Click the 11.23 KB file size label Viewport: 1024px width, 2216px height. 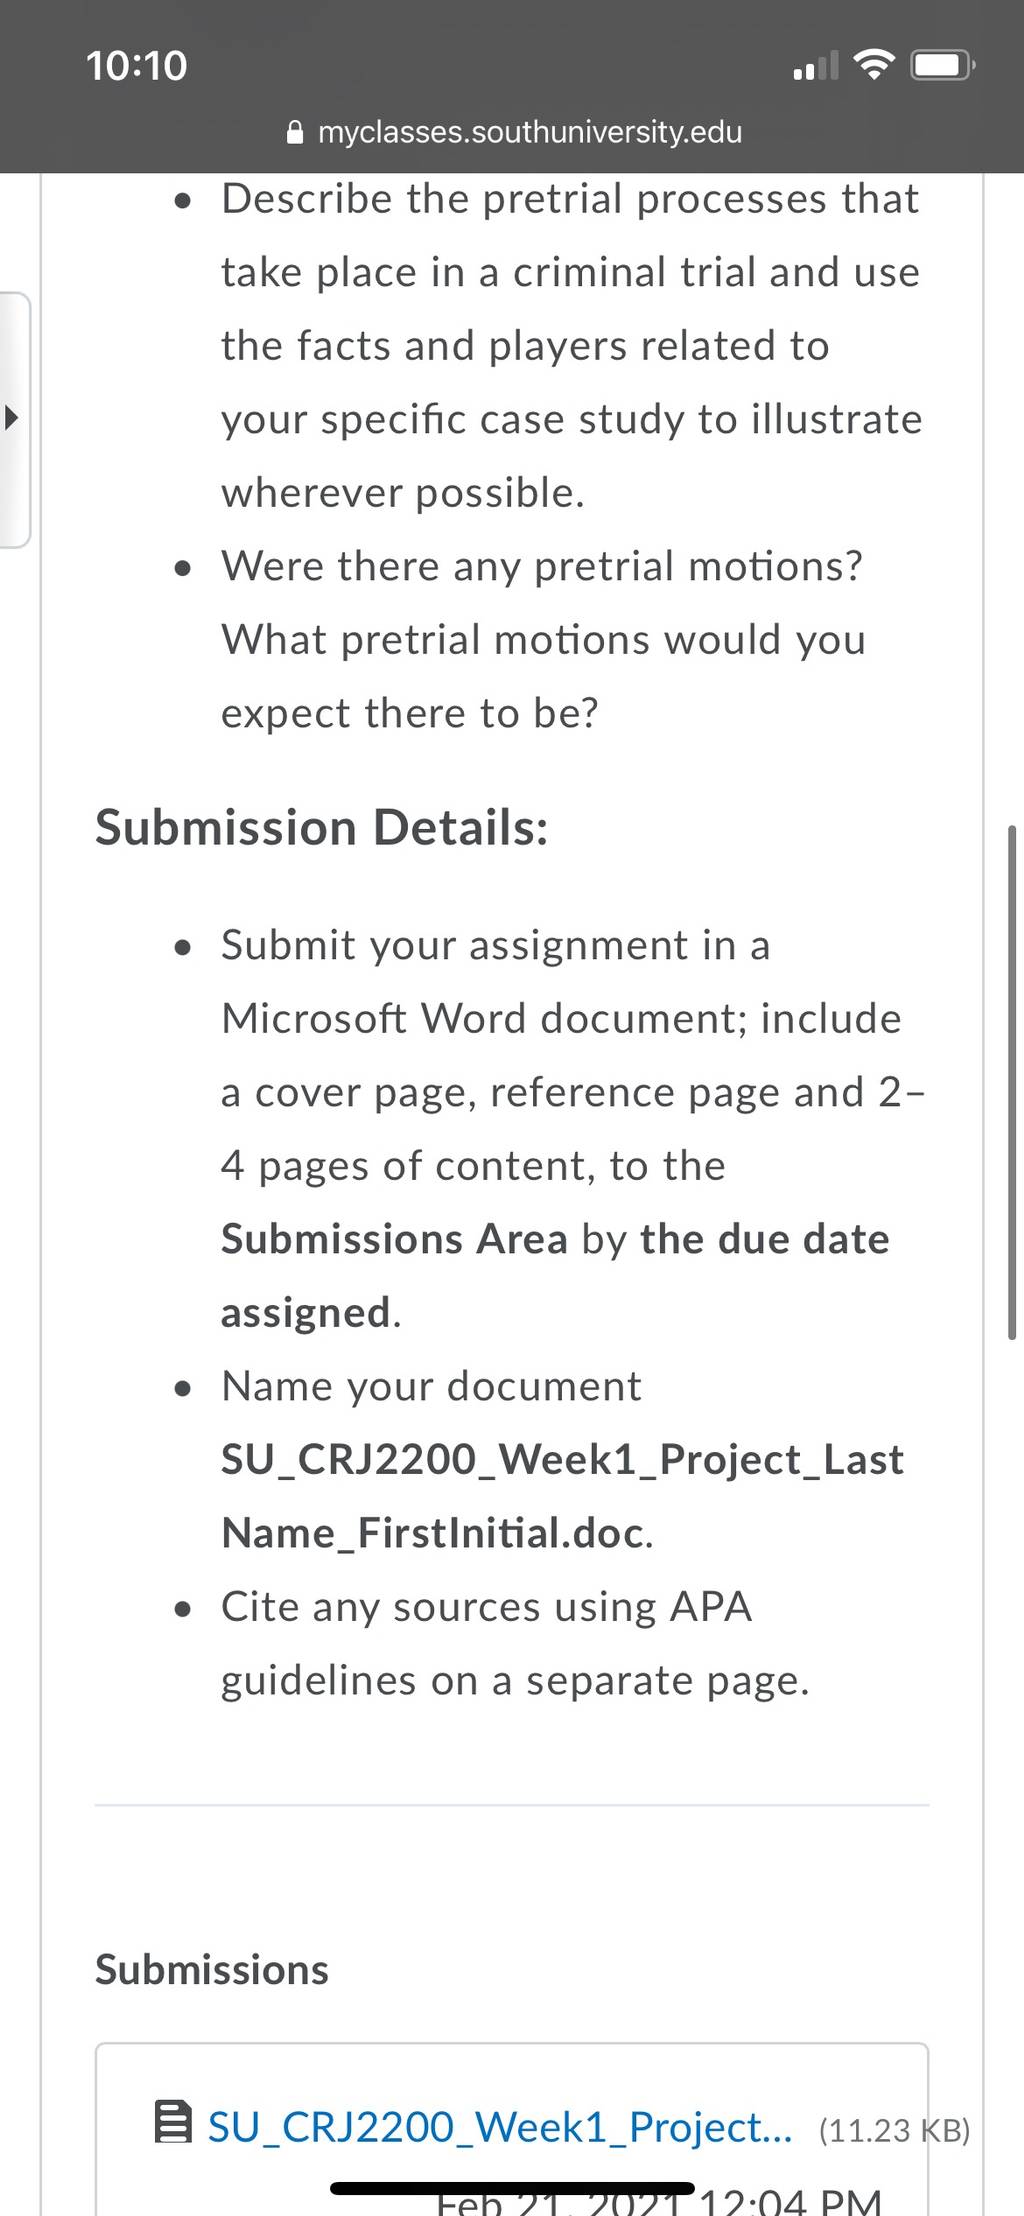tap(895, 2130)
